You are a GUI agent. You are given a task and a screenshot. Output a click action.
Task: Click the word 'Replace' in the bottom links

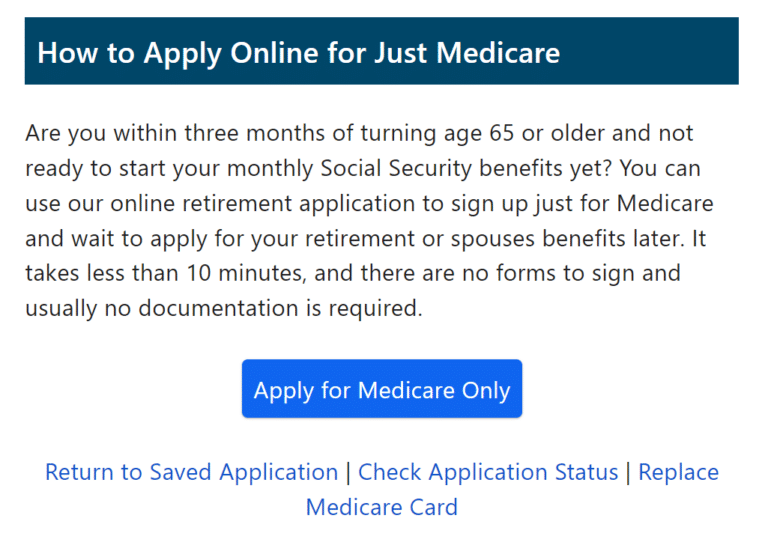click(678, 472)
